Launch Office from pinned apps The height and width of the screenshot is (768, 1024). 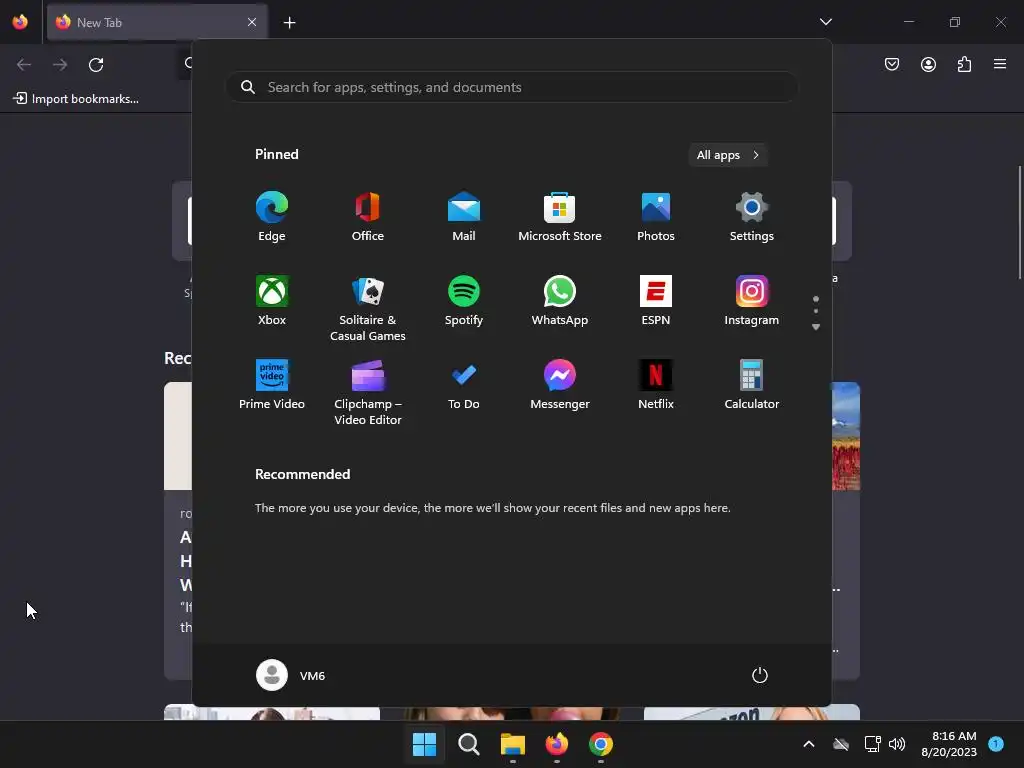pyautogui.click(x=368, y=217)
